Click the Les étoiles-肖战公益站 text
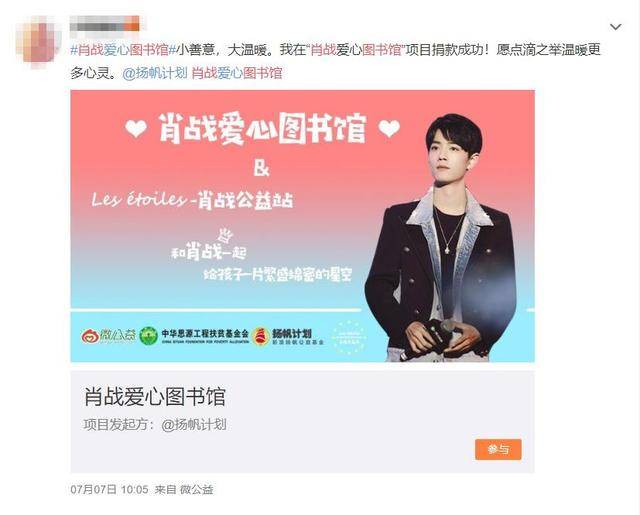 192,200
